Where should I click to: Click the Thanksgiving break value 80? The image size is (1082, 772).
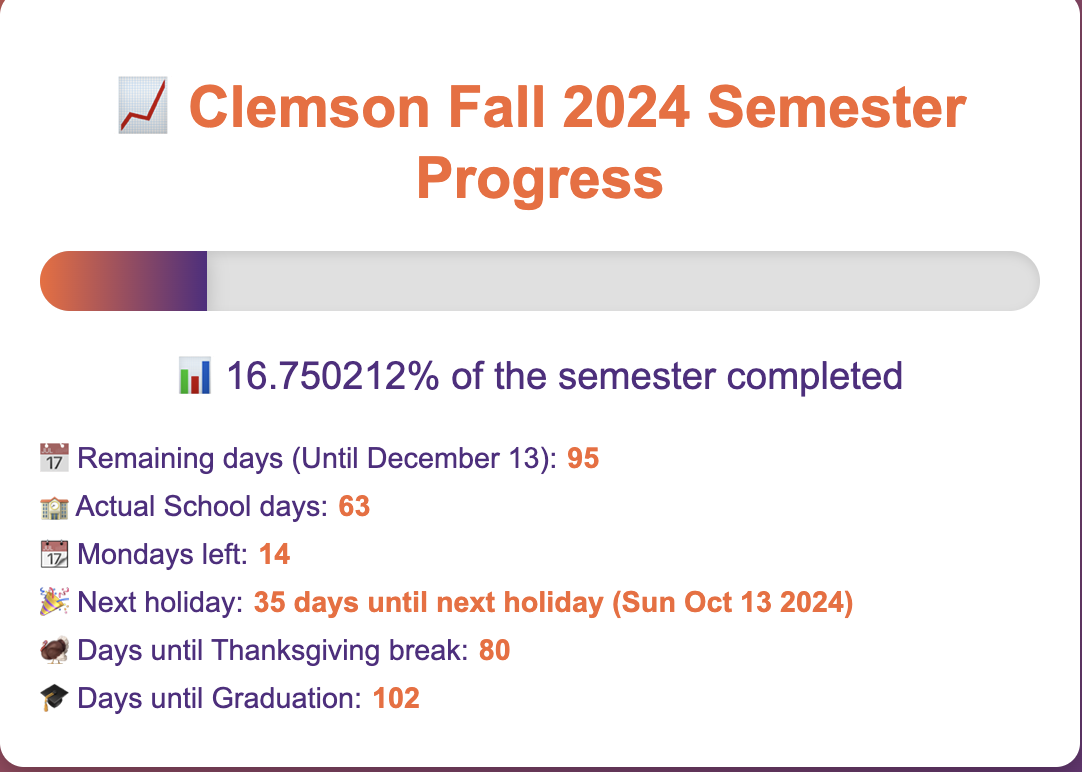point(494,651)
